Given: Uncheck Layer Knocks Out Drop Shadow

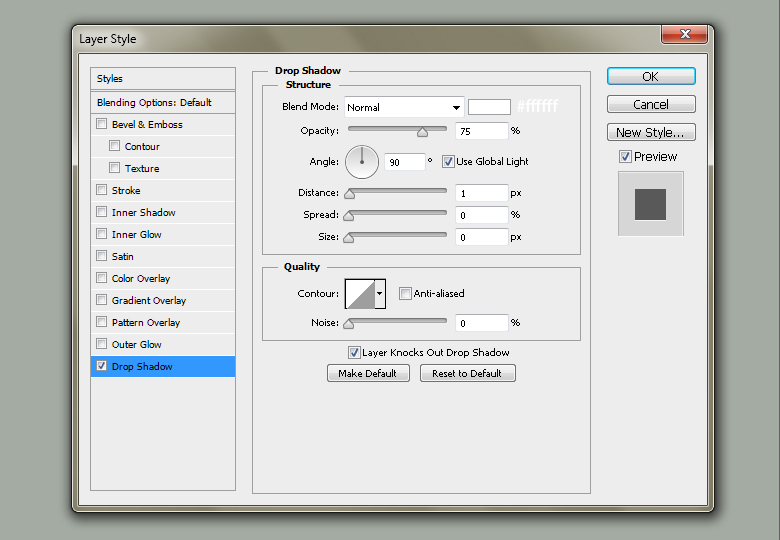Looking at the screenshot, I should click(354, 353).
